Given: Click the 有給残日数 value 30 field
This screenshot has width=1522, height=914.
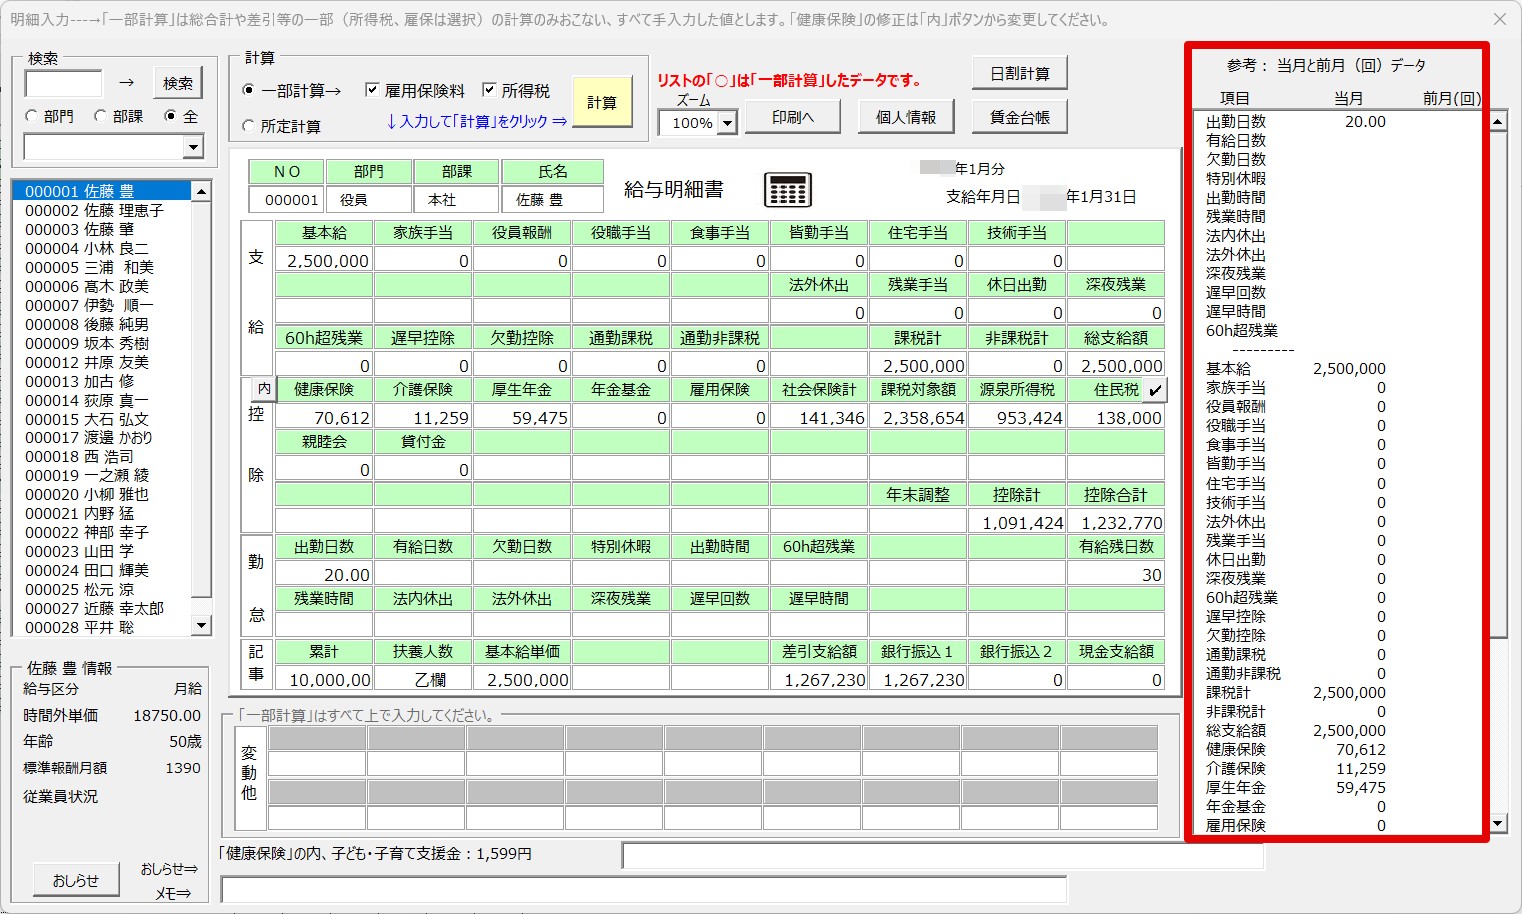Looking at the screenshot, I should (1115, 574).
